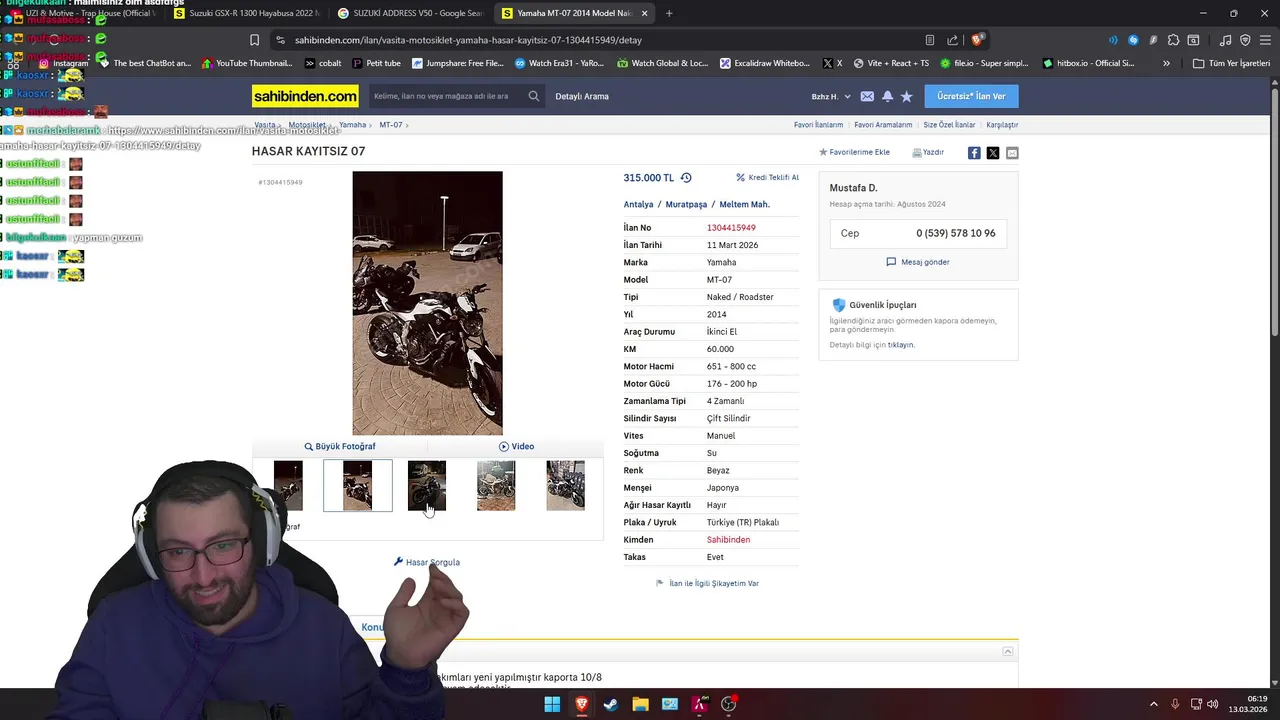Open notifications bell icon
The height and width of the screenshot is (720, 1280).
(x=887, y=96)
